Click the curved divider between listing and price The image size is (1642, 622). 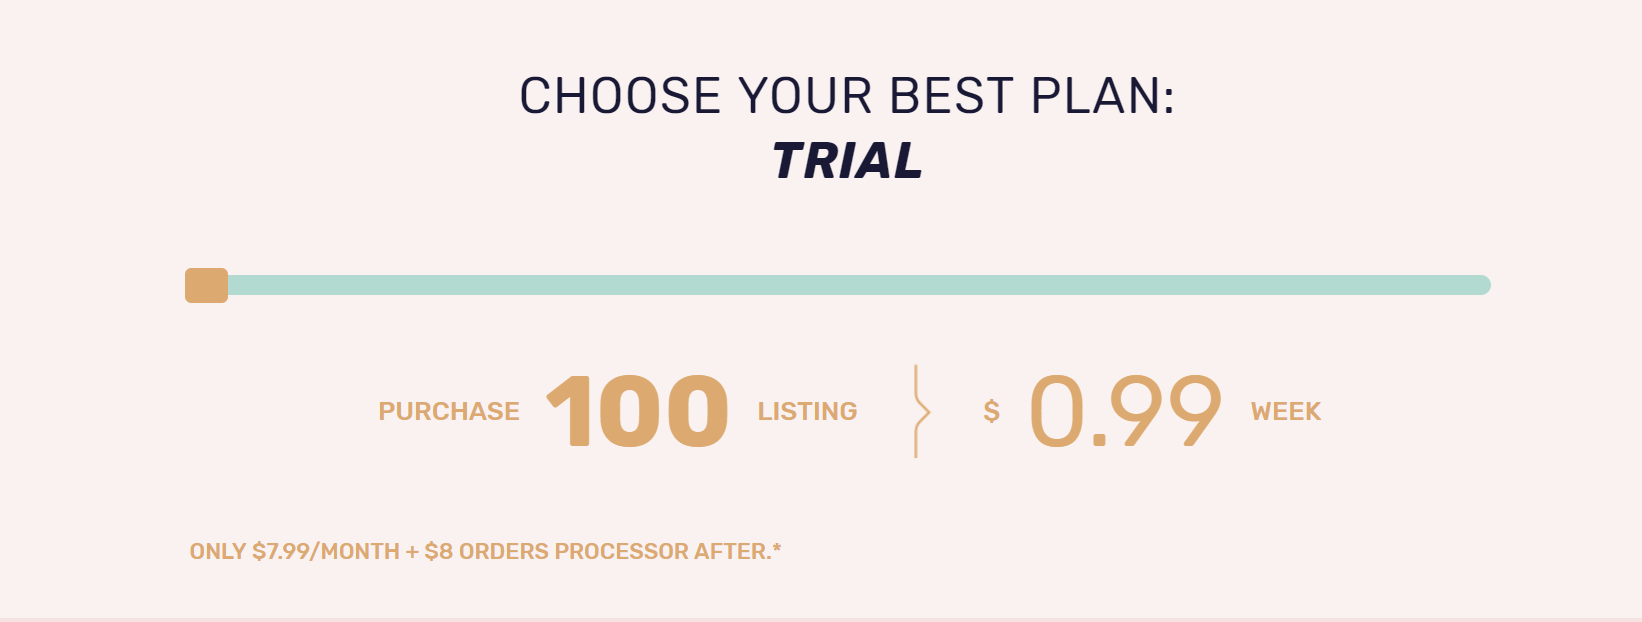pos(917,410)
